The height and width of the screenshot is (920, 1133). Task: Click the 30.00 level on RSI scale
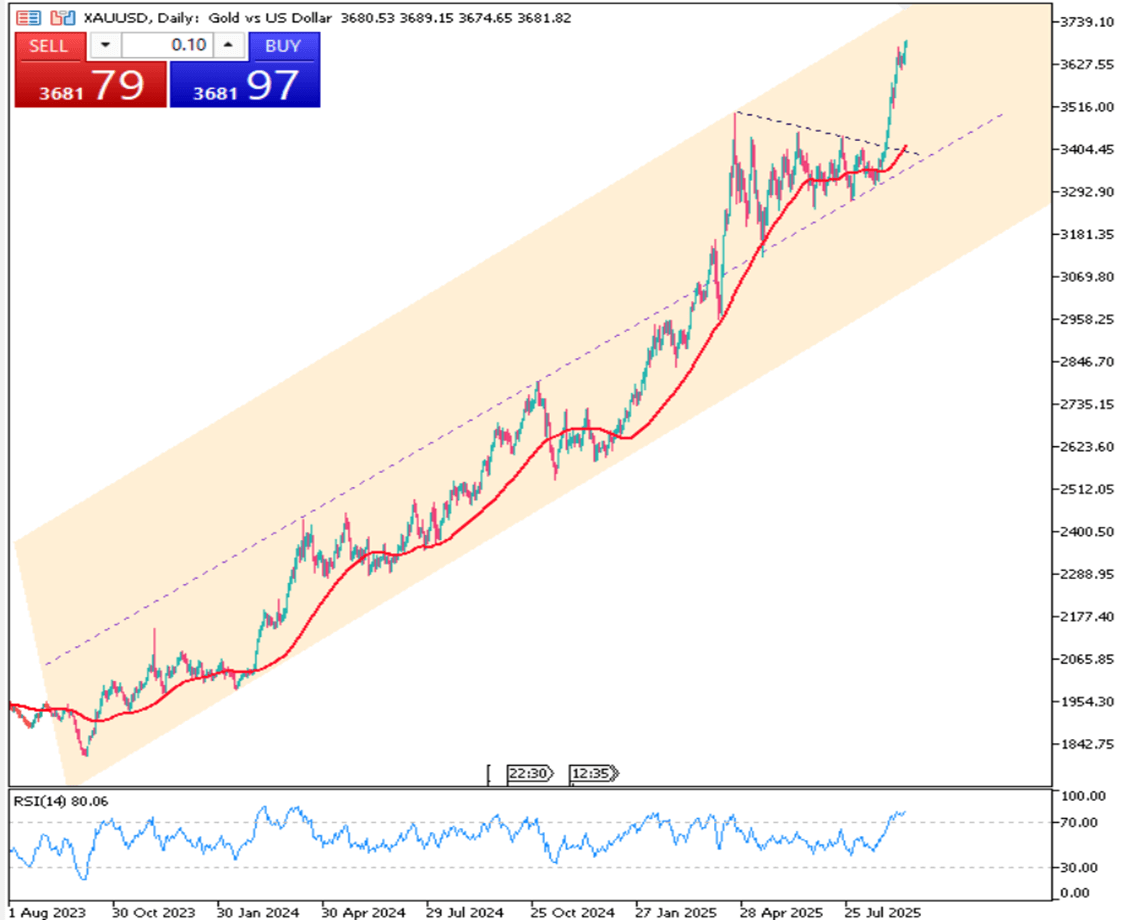click(x=1083, y=867)
